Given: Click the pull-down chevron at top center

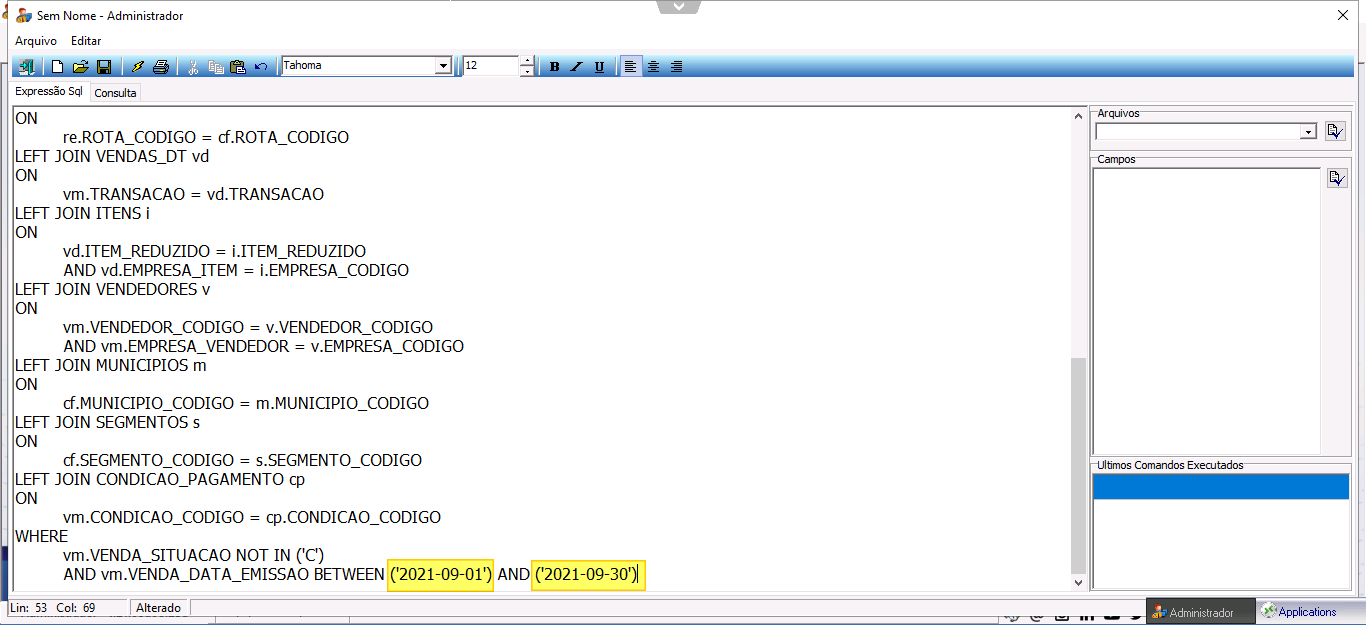Looking at the screenshot, I should click(679, 7).
